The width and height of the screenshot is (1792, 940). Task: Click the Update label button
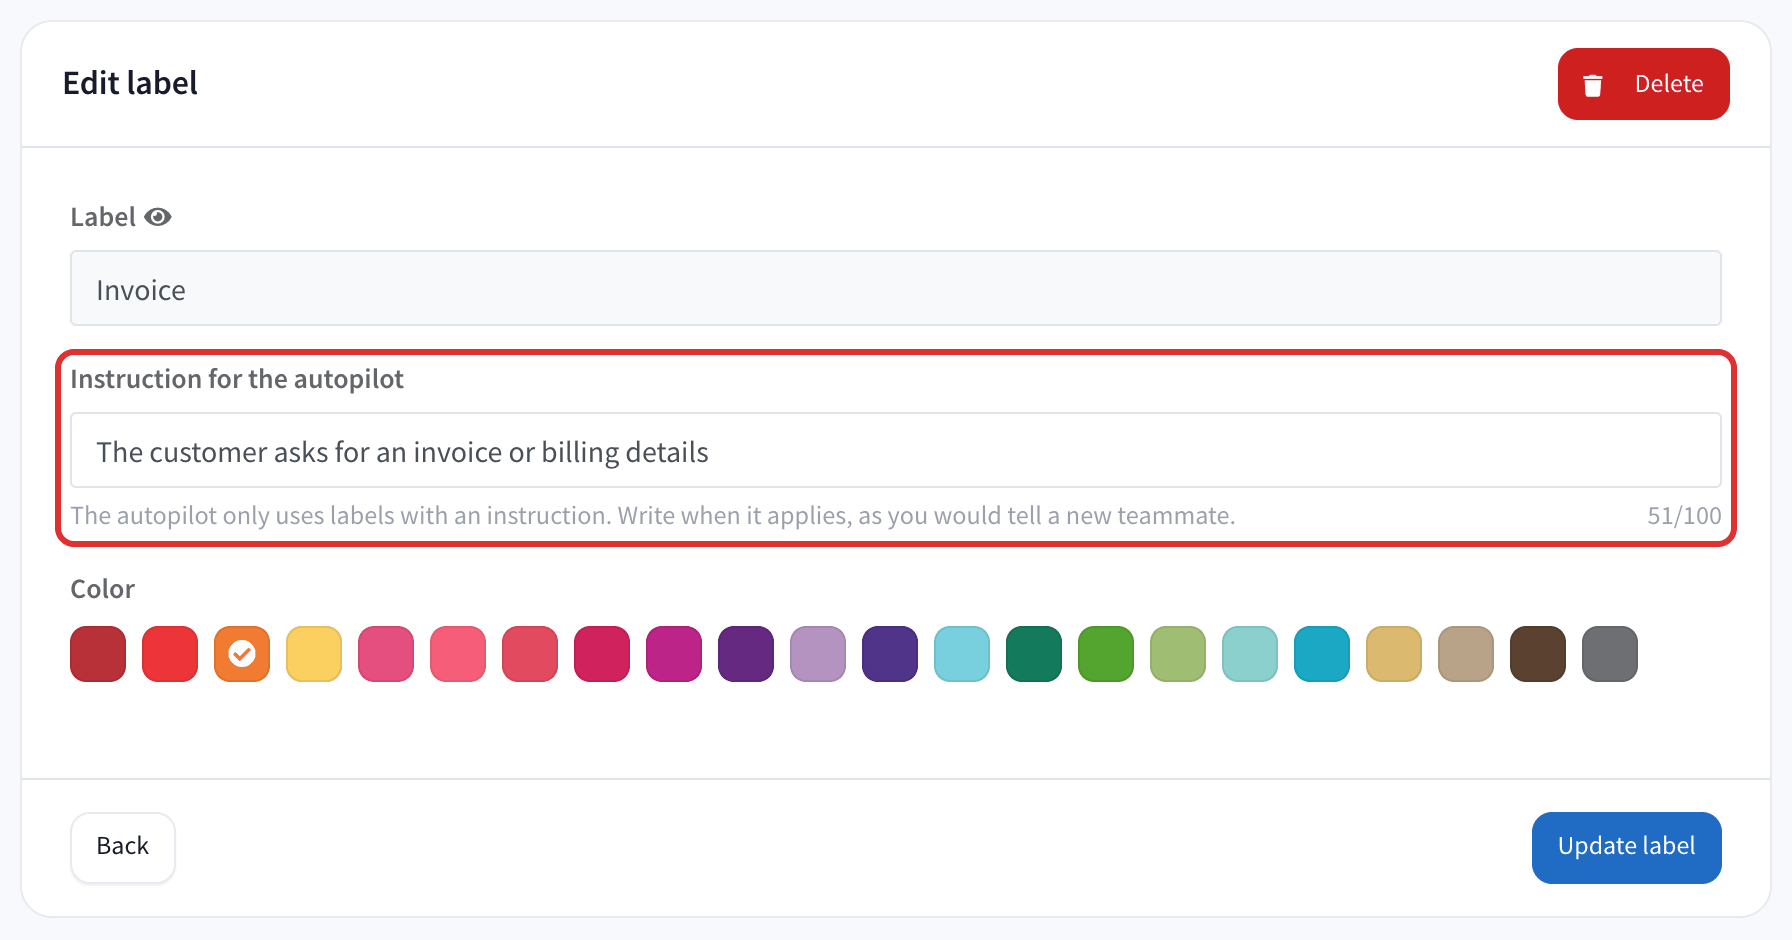tap(1626, 847)
